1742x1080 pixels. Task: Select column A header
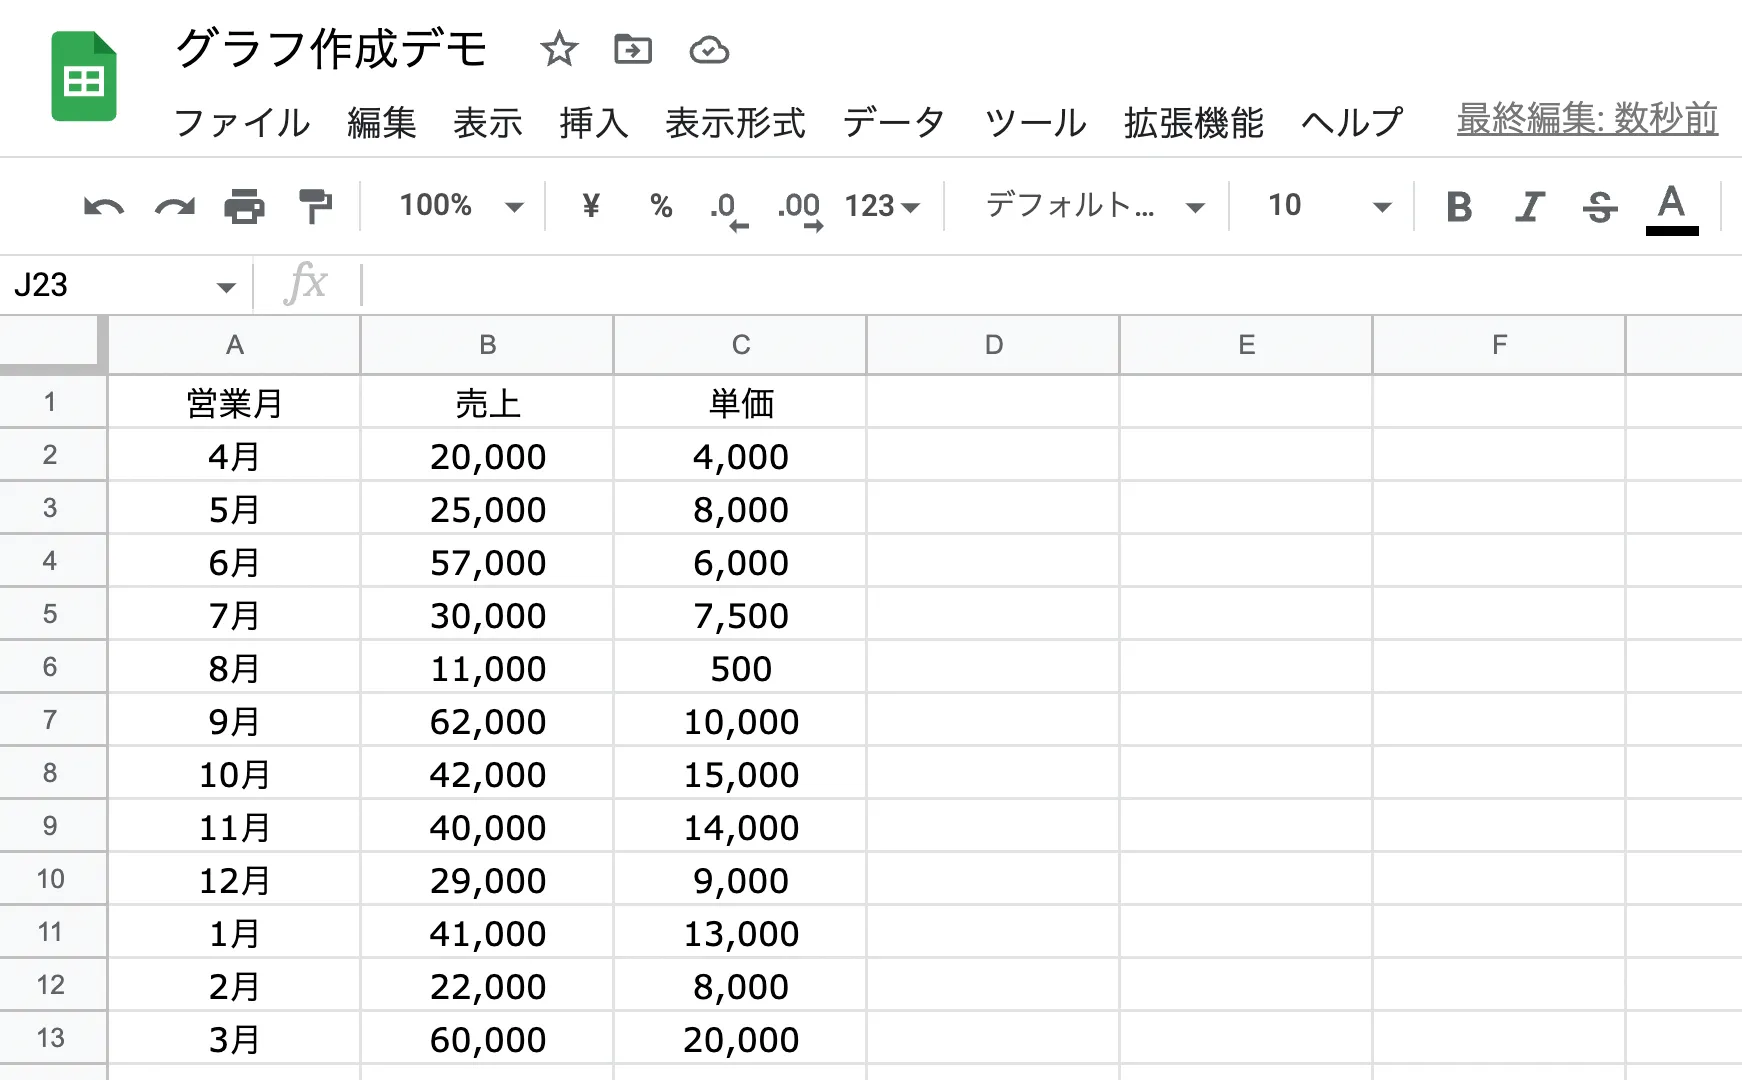click(x=234, y=345)
